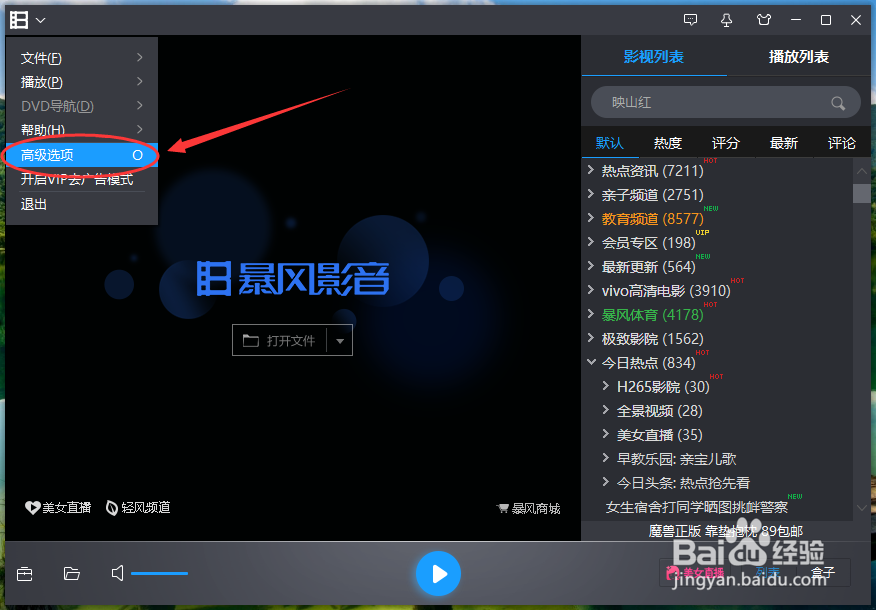The image size is (876, 610).
Task: Collapse the 今日热点 (834) category
Action: tap(591, 362)
